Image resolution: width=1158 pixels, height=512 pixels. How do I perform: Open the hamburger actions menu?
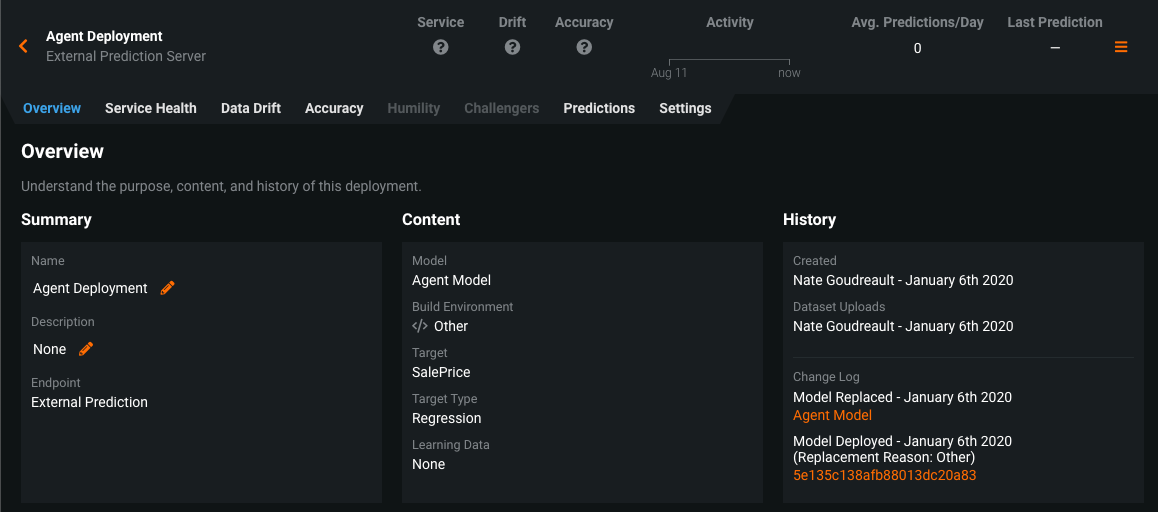(x=1121, y=47)
